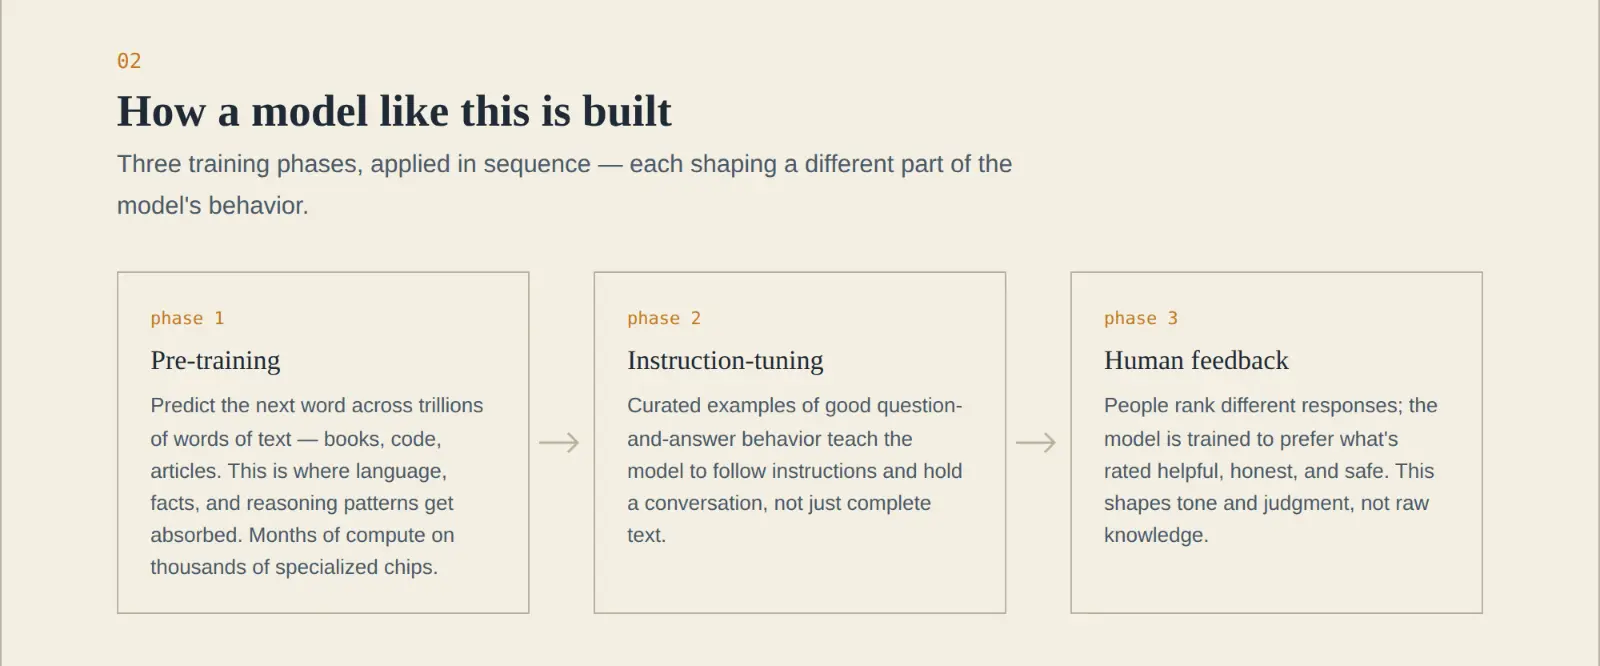Click the section number 02 label
The width and height of the screenshot is (1600, 666).
129,61
